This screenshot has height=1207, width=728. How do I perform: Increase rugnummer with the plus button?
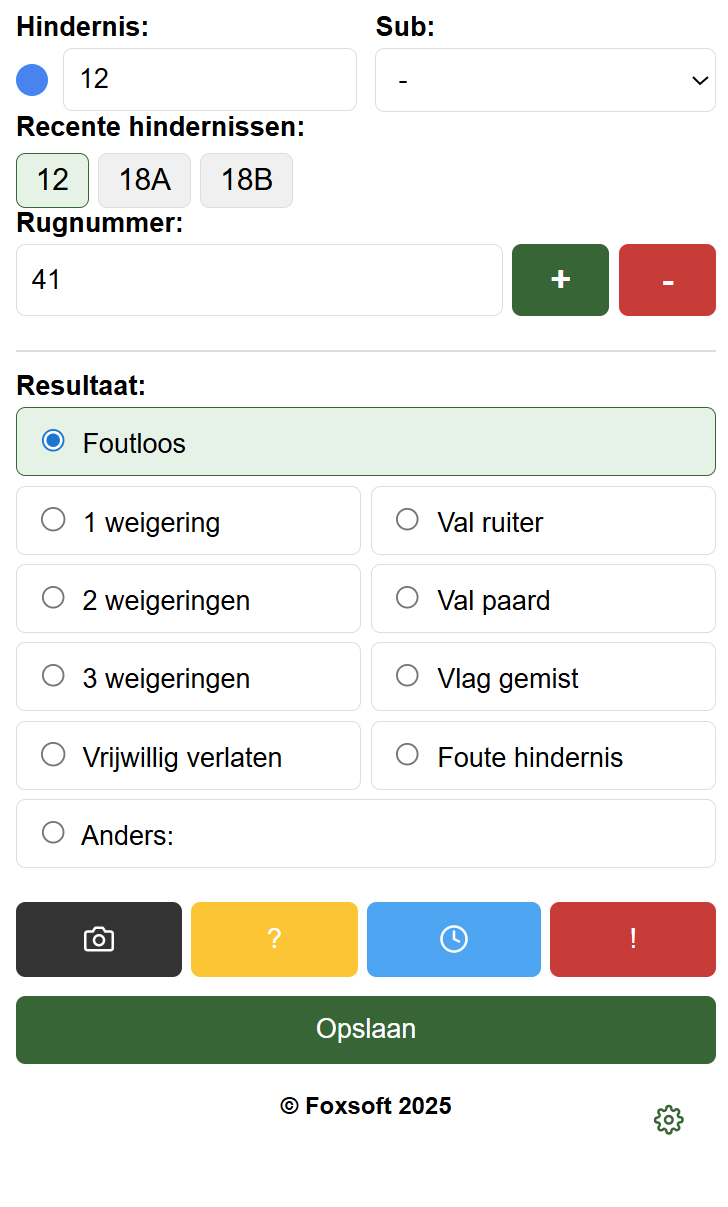[x=560, y=280]
